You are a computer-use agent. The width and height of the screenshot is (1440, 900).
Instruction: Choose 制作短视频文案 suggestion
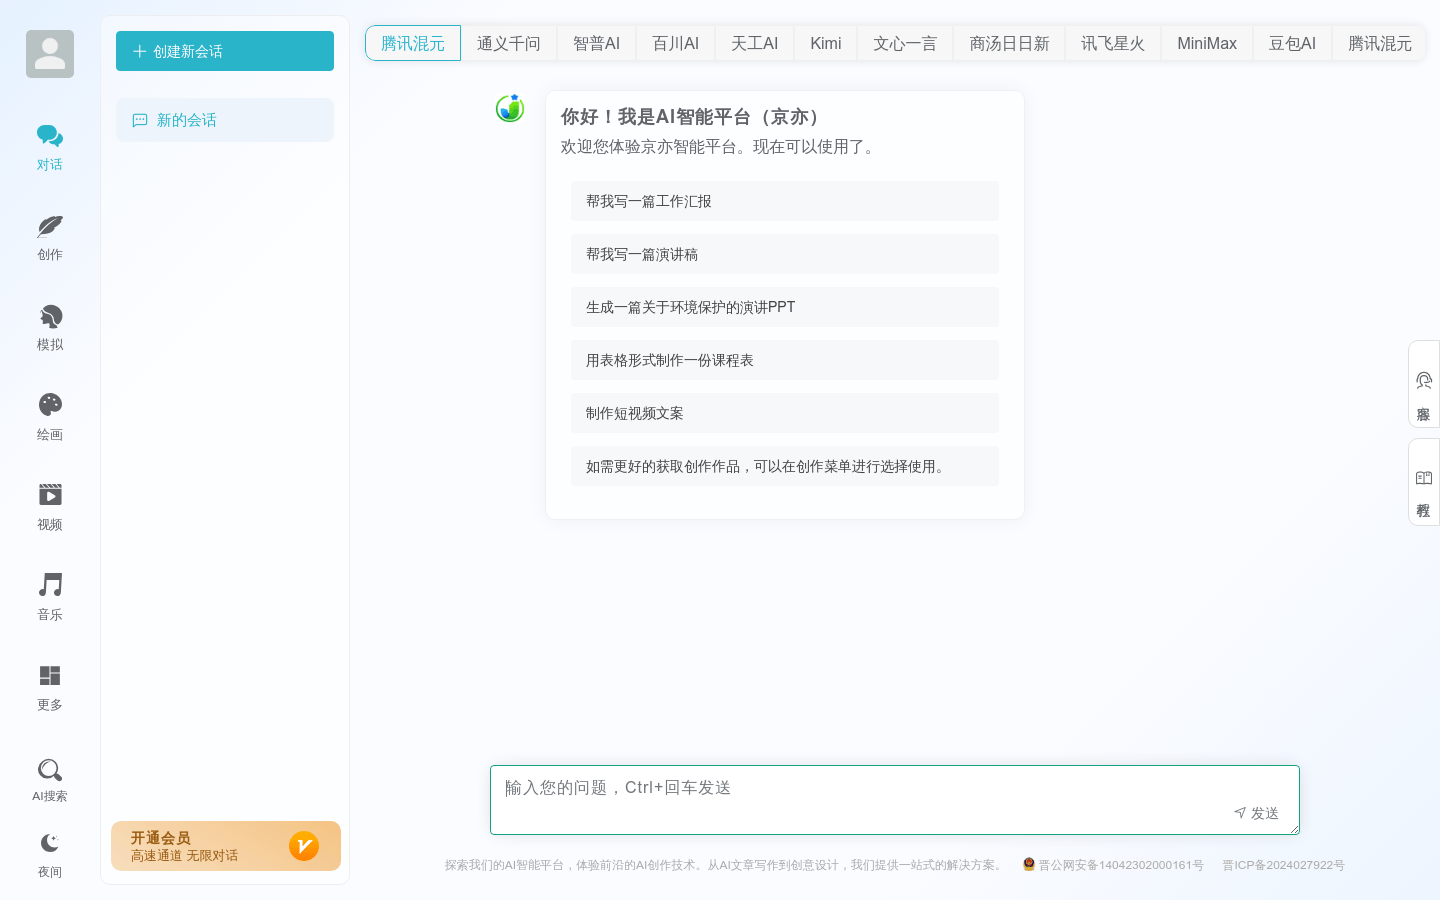point(785,413)
